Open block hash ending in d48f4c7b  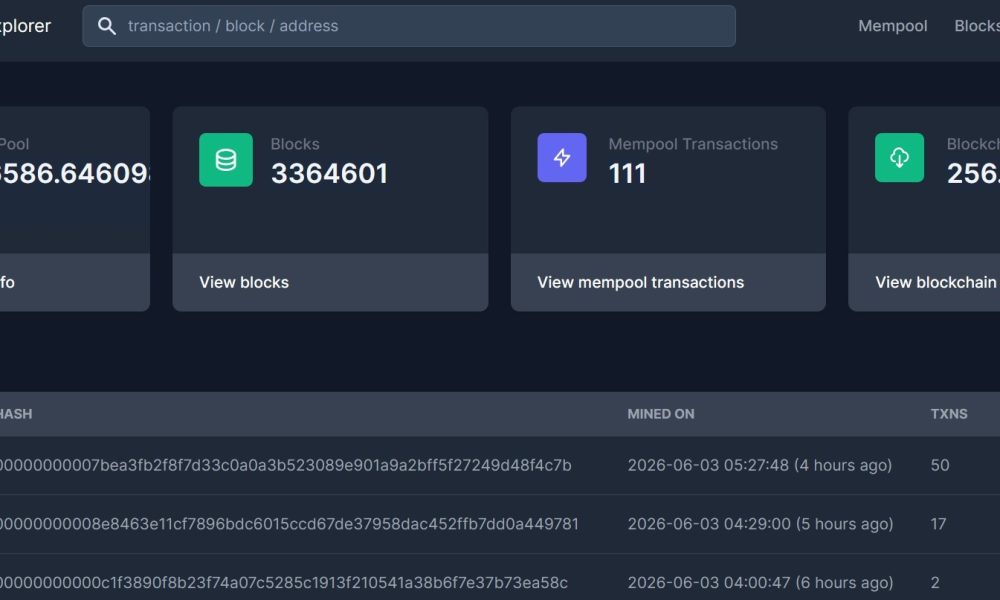(285, 465)
